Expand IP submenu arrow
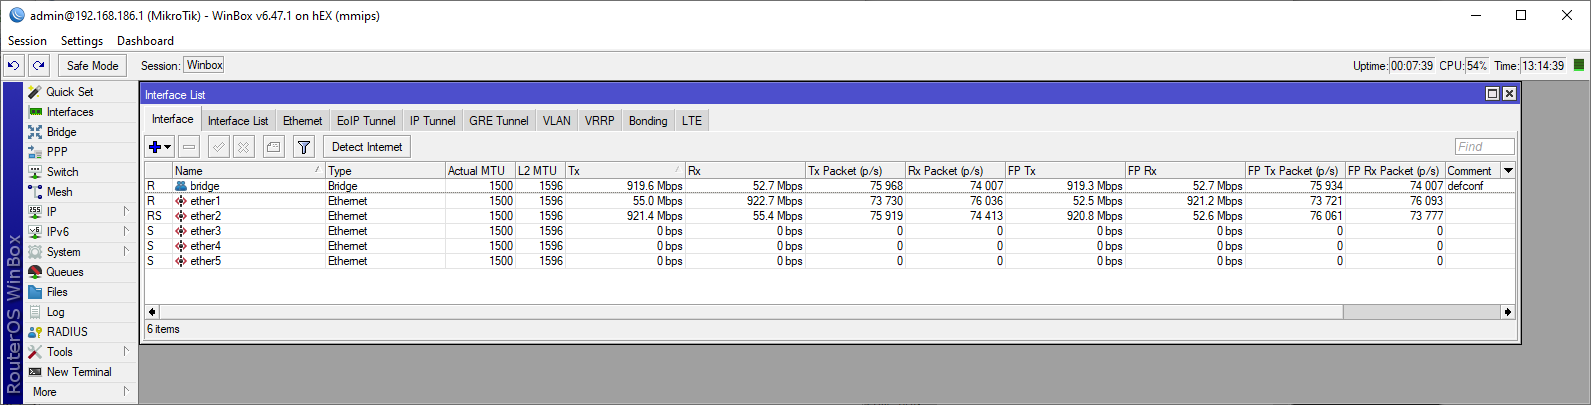The image size is (1591, 405). click(126, 211)
